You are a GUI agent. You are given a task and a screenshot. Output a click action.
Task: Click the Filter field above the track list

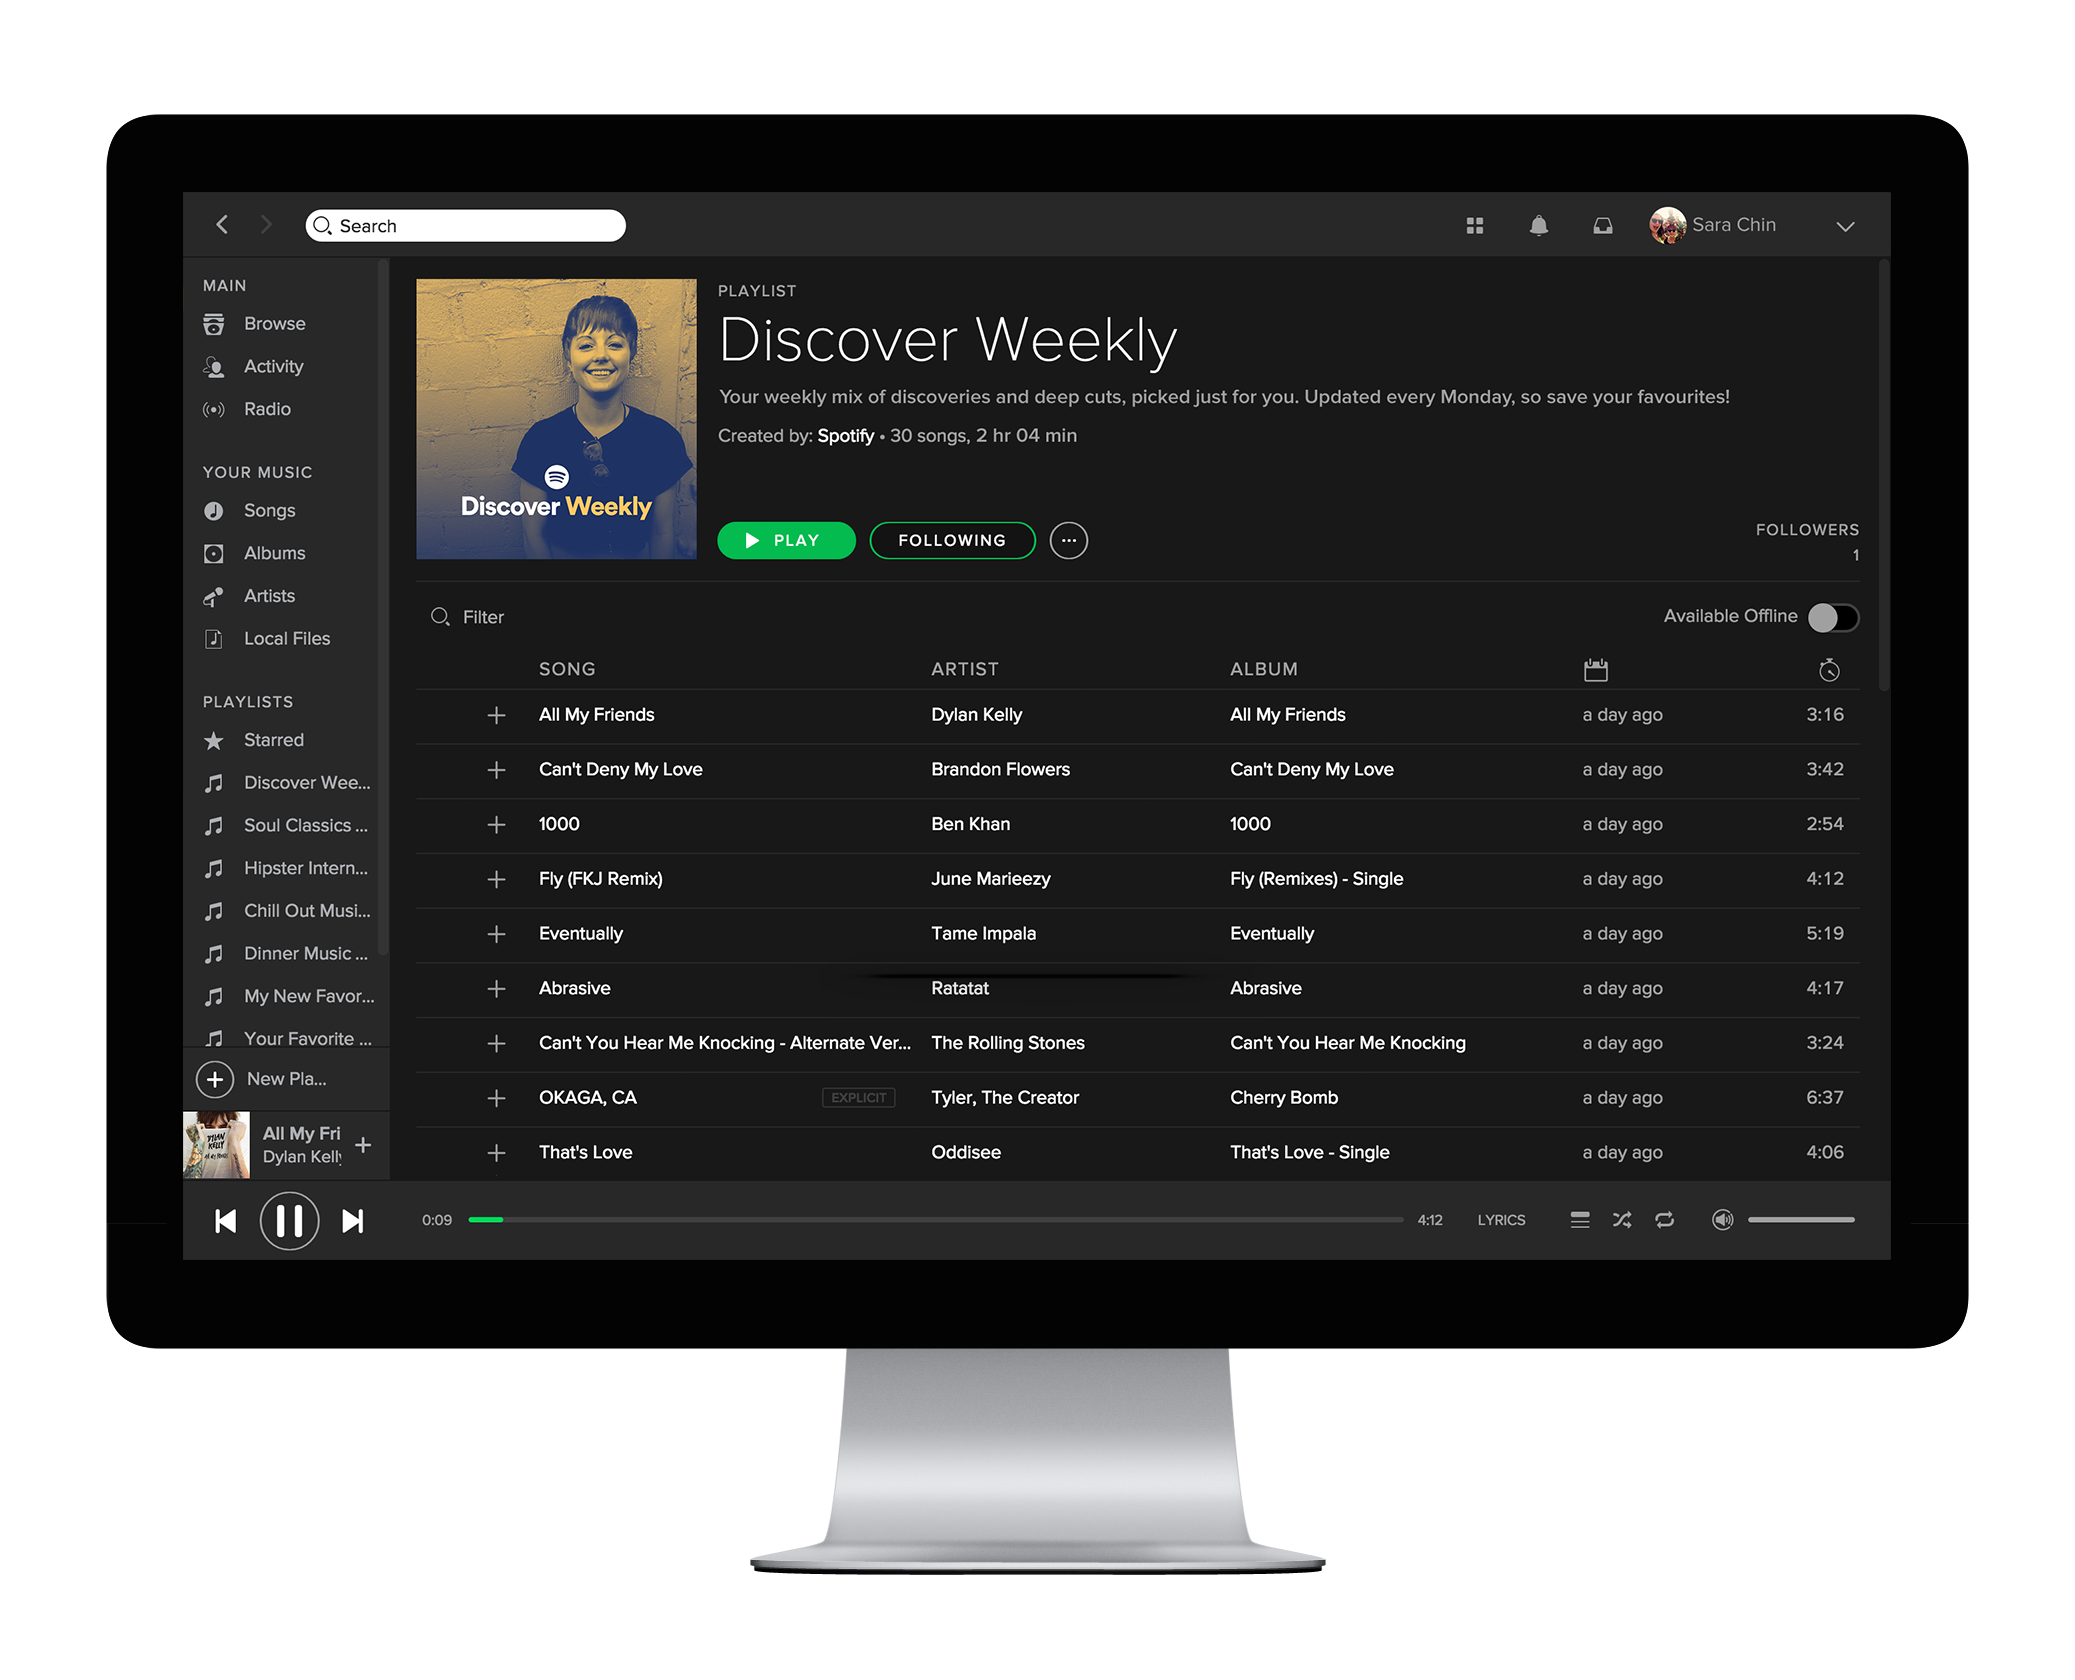point(481,617)
